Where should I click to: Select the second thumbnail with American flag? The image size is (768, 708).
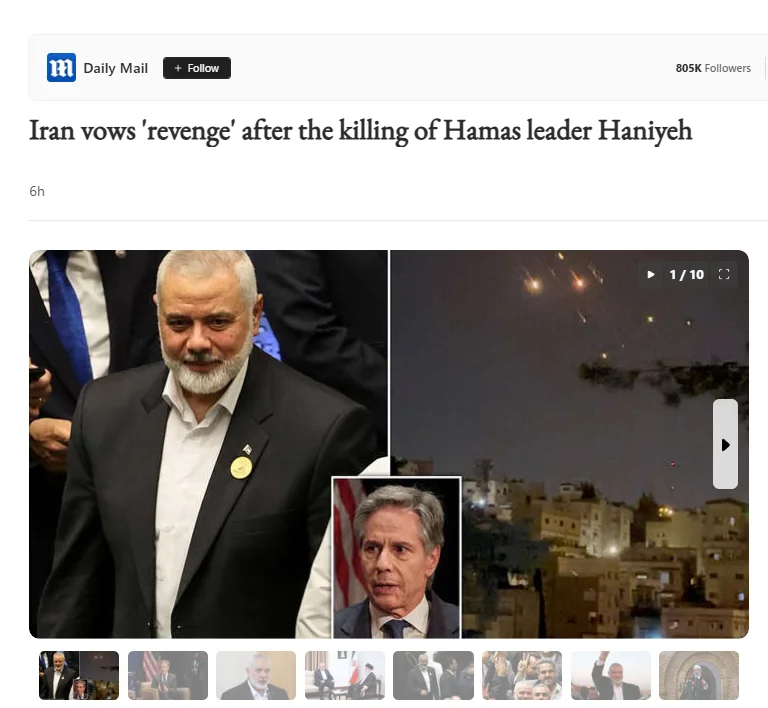pyautogui.click(x=168, y=675)
